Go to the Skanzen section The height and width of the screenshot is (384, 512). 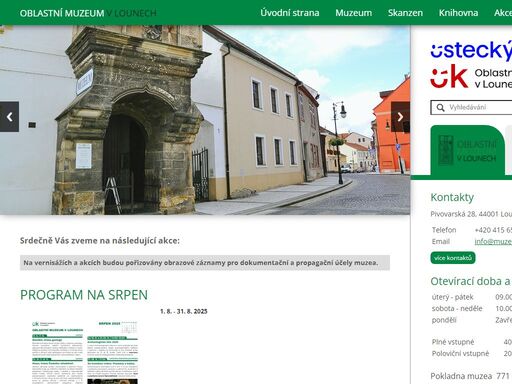click(x=405, y=13)
